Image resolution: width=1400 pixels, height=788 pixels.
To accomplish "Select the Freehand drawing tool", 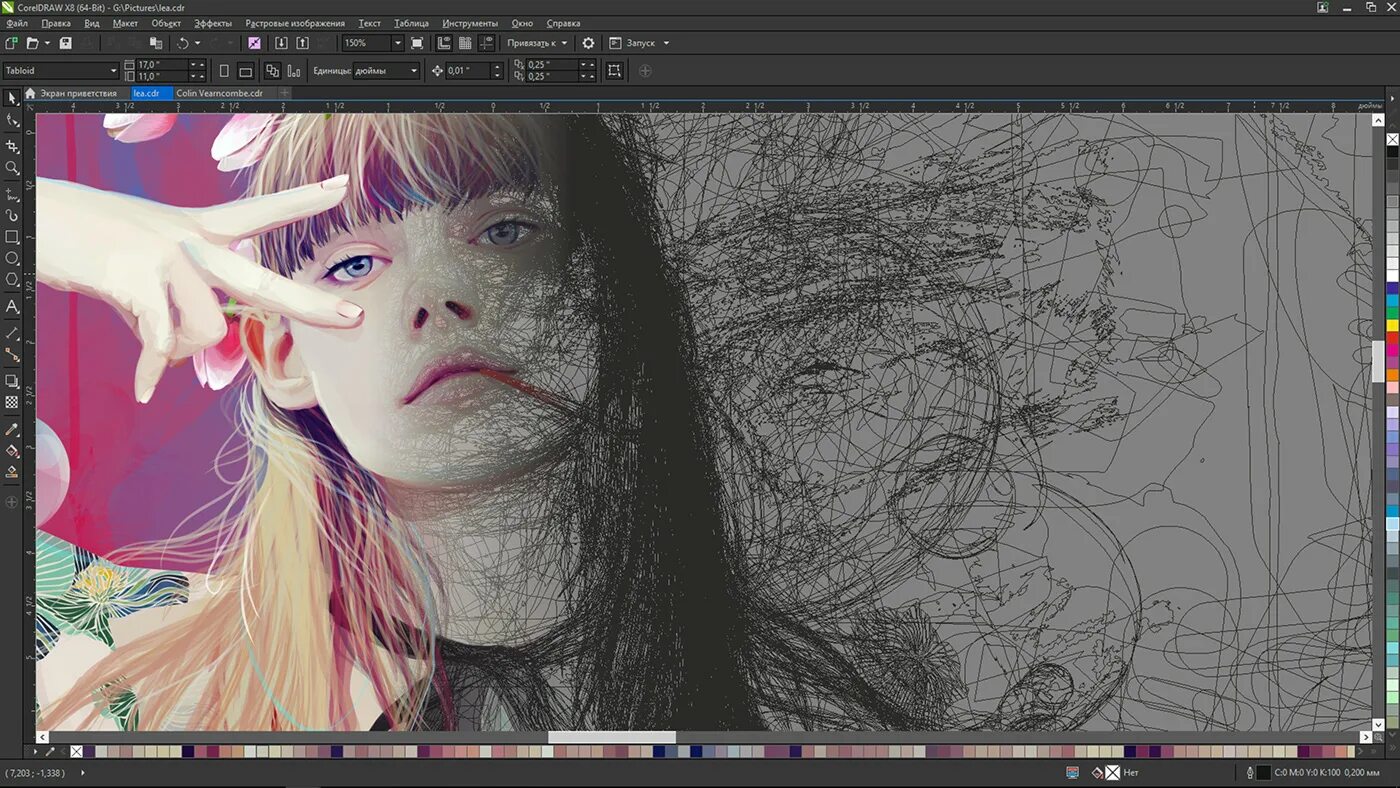I will point(12,193).
